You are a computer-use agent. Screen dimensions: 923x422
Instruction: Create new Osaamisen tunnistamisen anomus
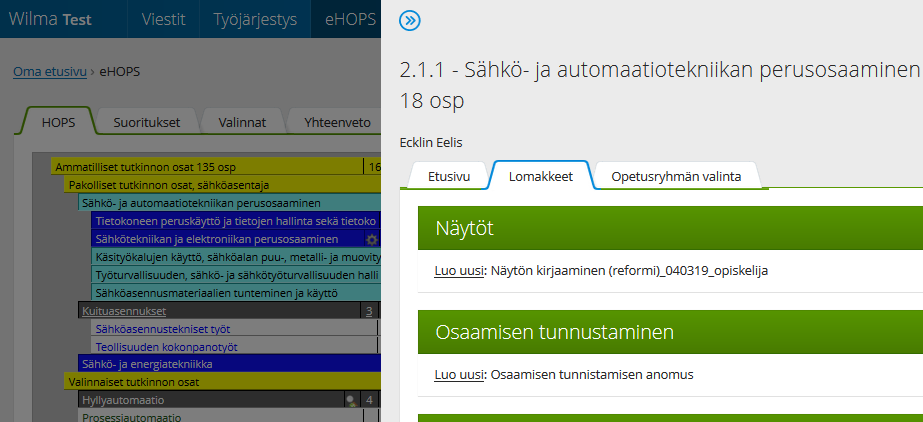pos(458,375)
